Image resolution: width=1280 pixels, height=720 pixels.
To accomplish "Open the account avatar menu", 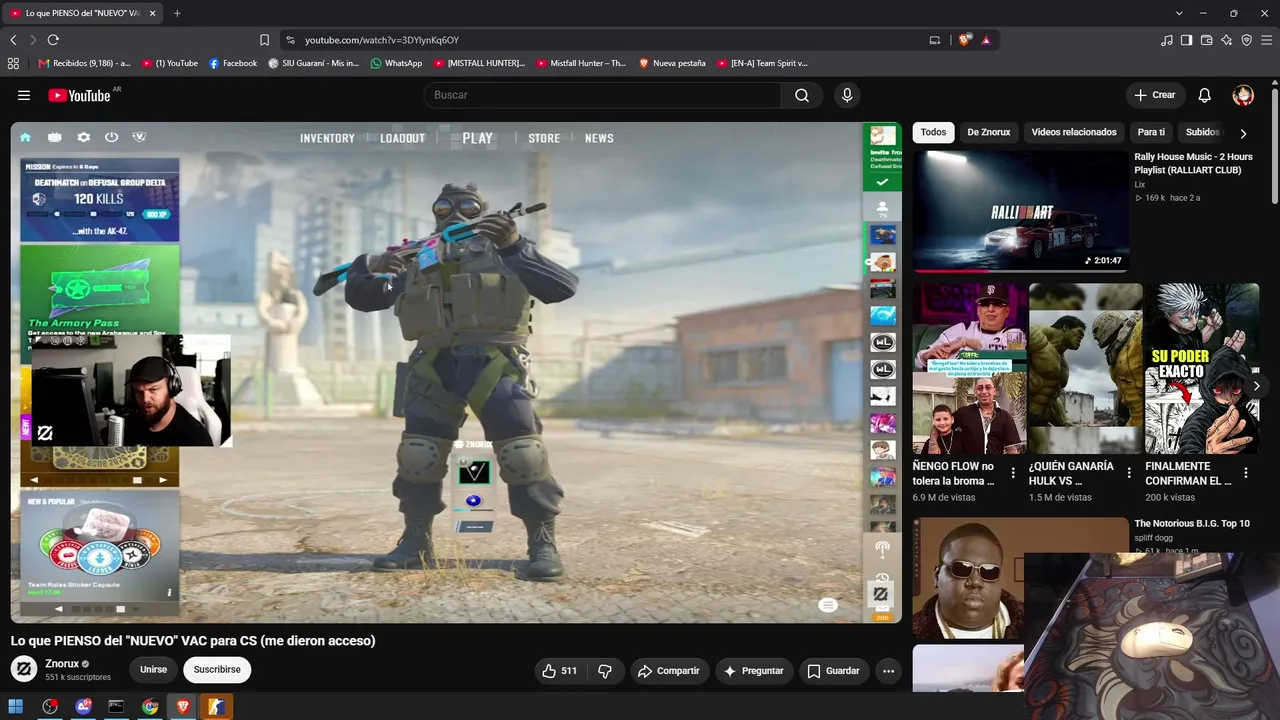I will coord(1243,95).
